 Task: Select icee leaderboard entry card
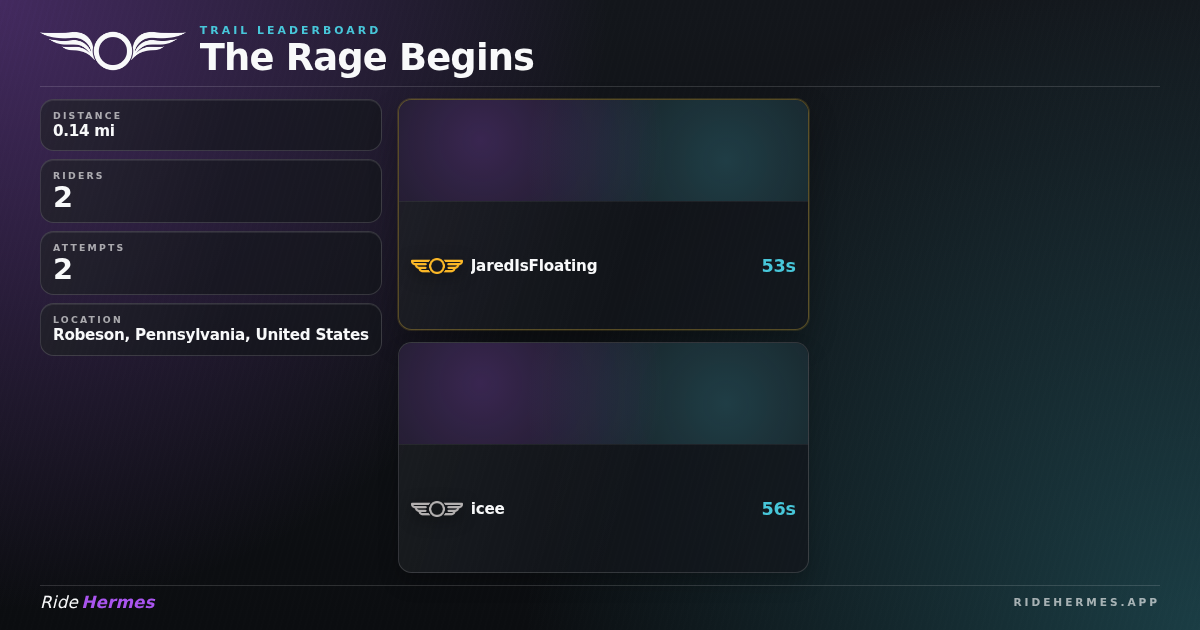pos(603,457)
